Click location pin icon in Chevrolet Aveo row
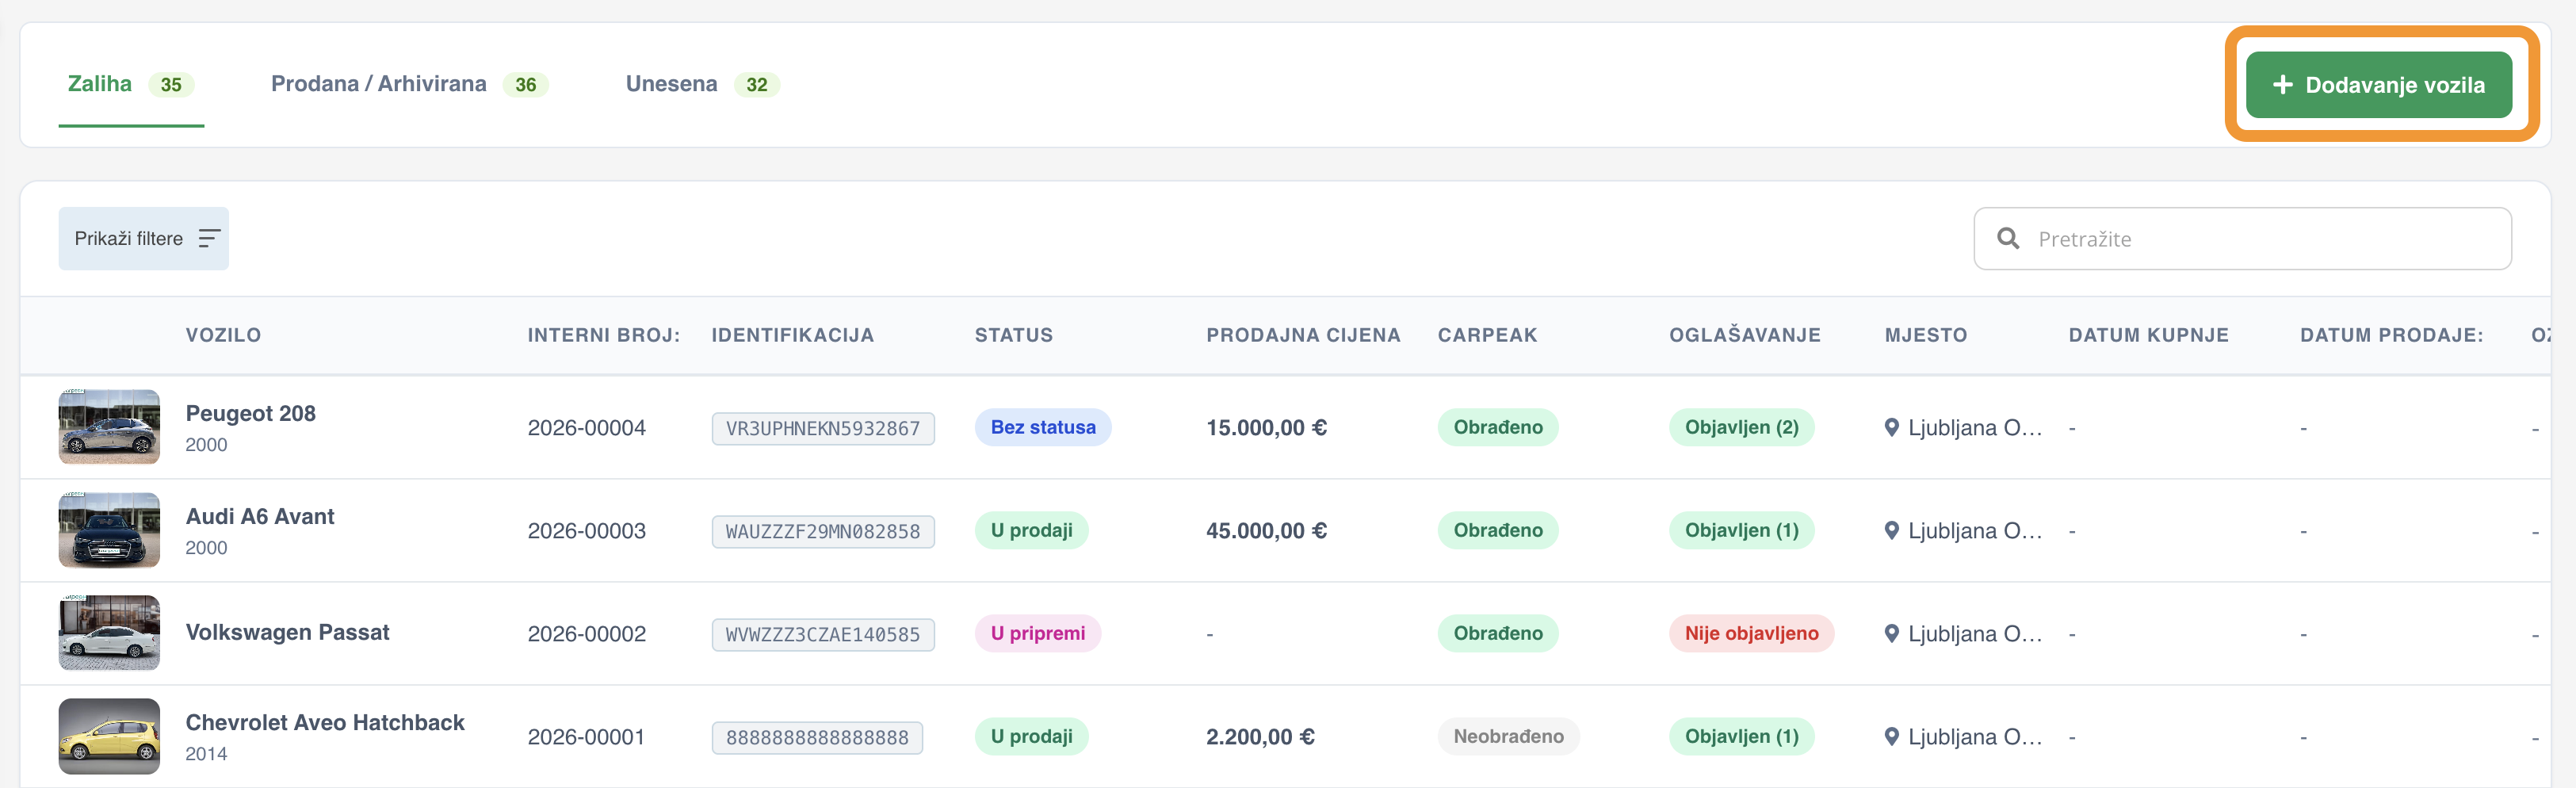The height and width of the screenshot is (788, 2576). [1891, 736]
